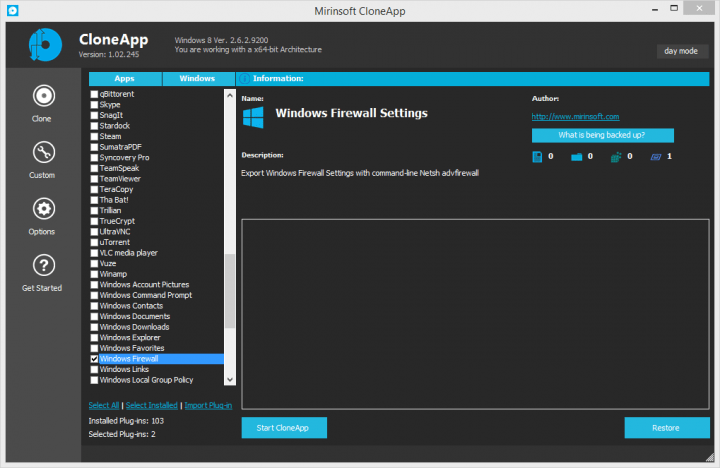Check the Windows Local Group Policy checkbox
720x468 pixels.
(x=94, y=380)
